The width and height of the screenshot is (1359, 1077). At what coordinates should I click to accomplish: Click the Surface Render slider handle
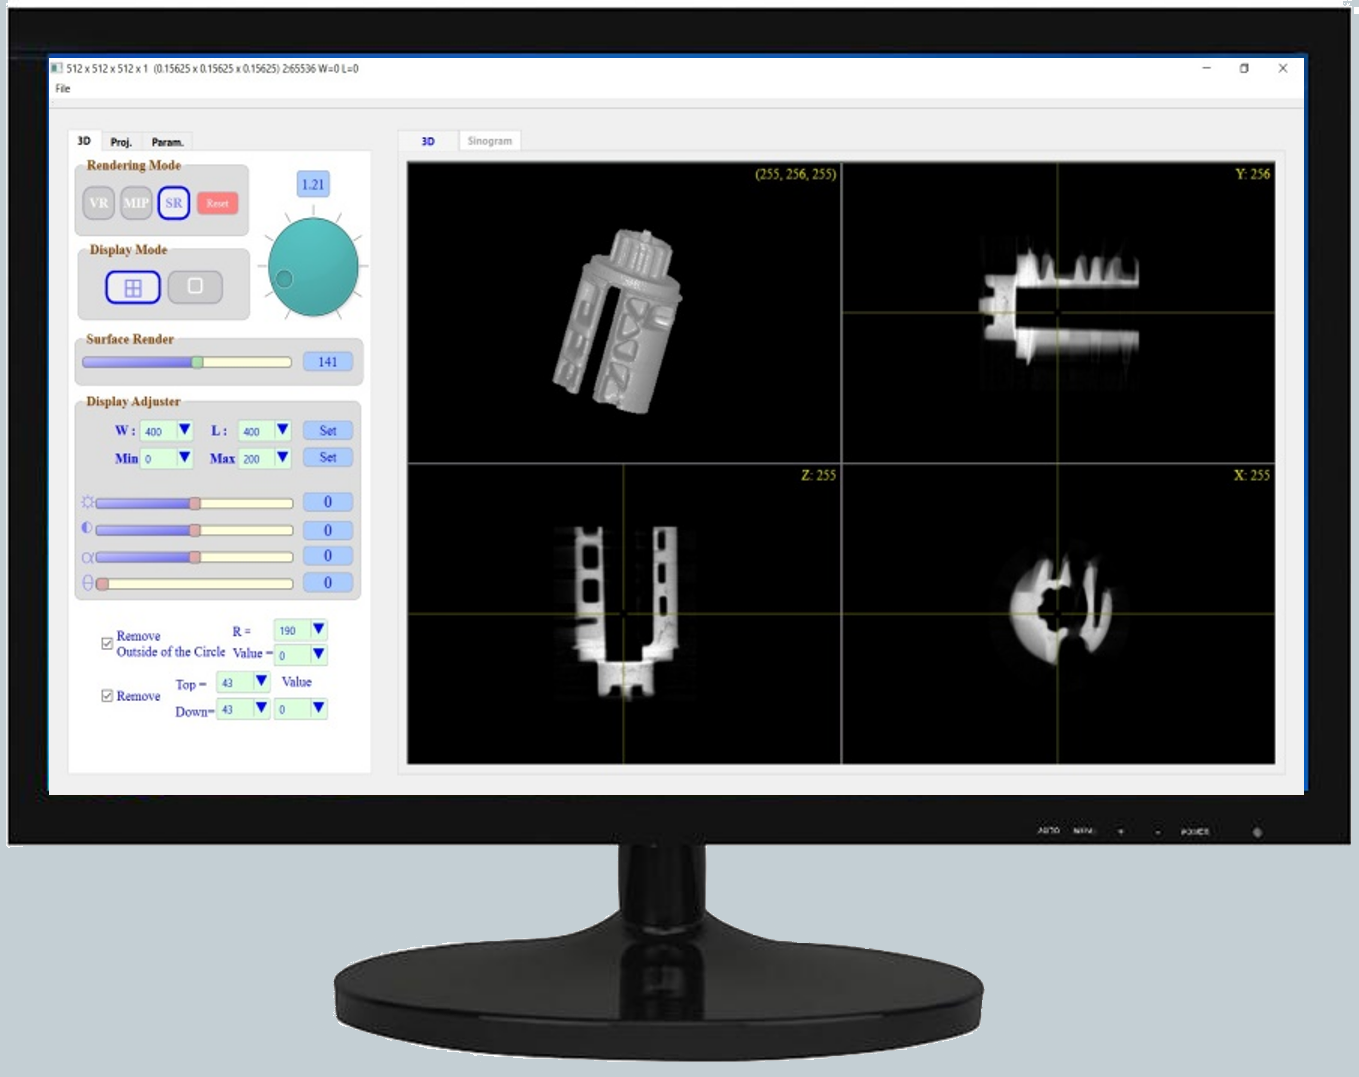[198, 362]
